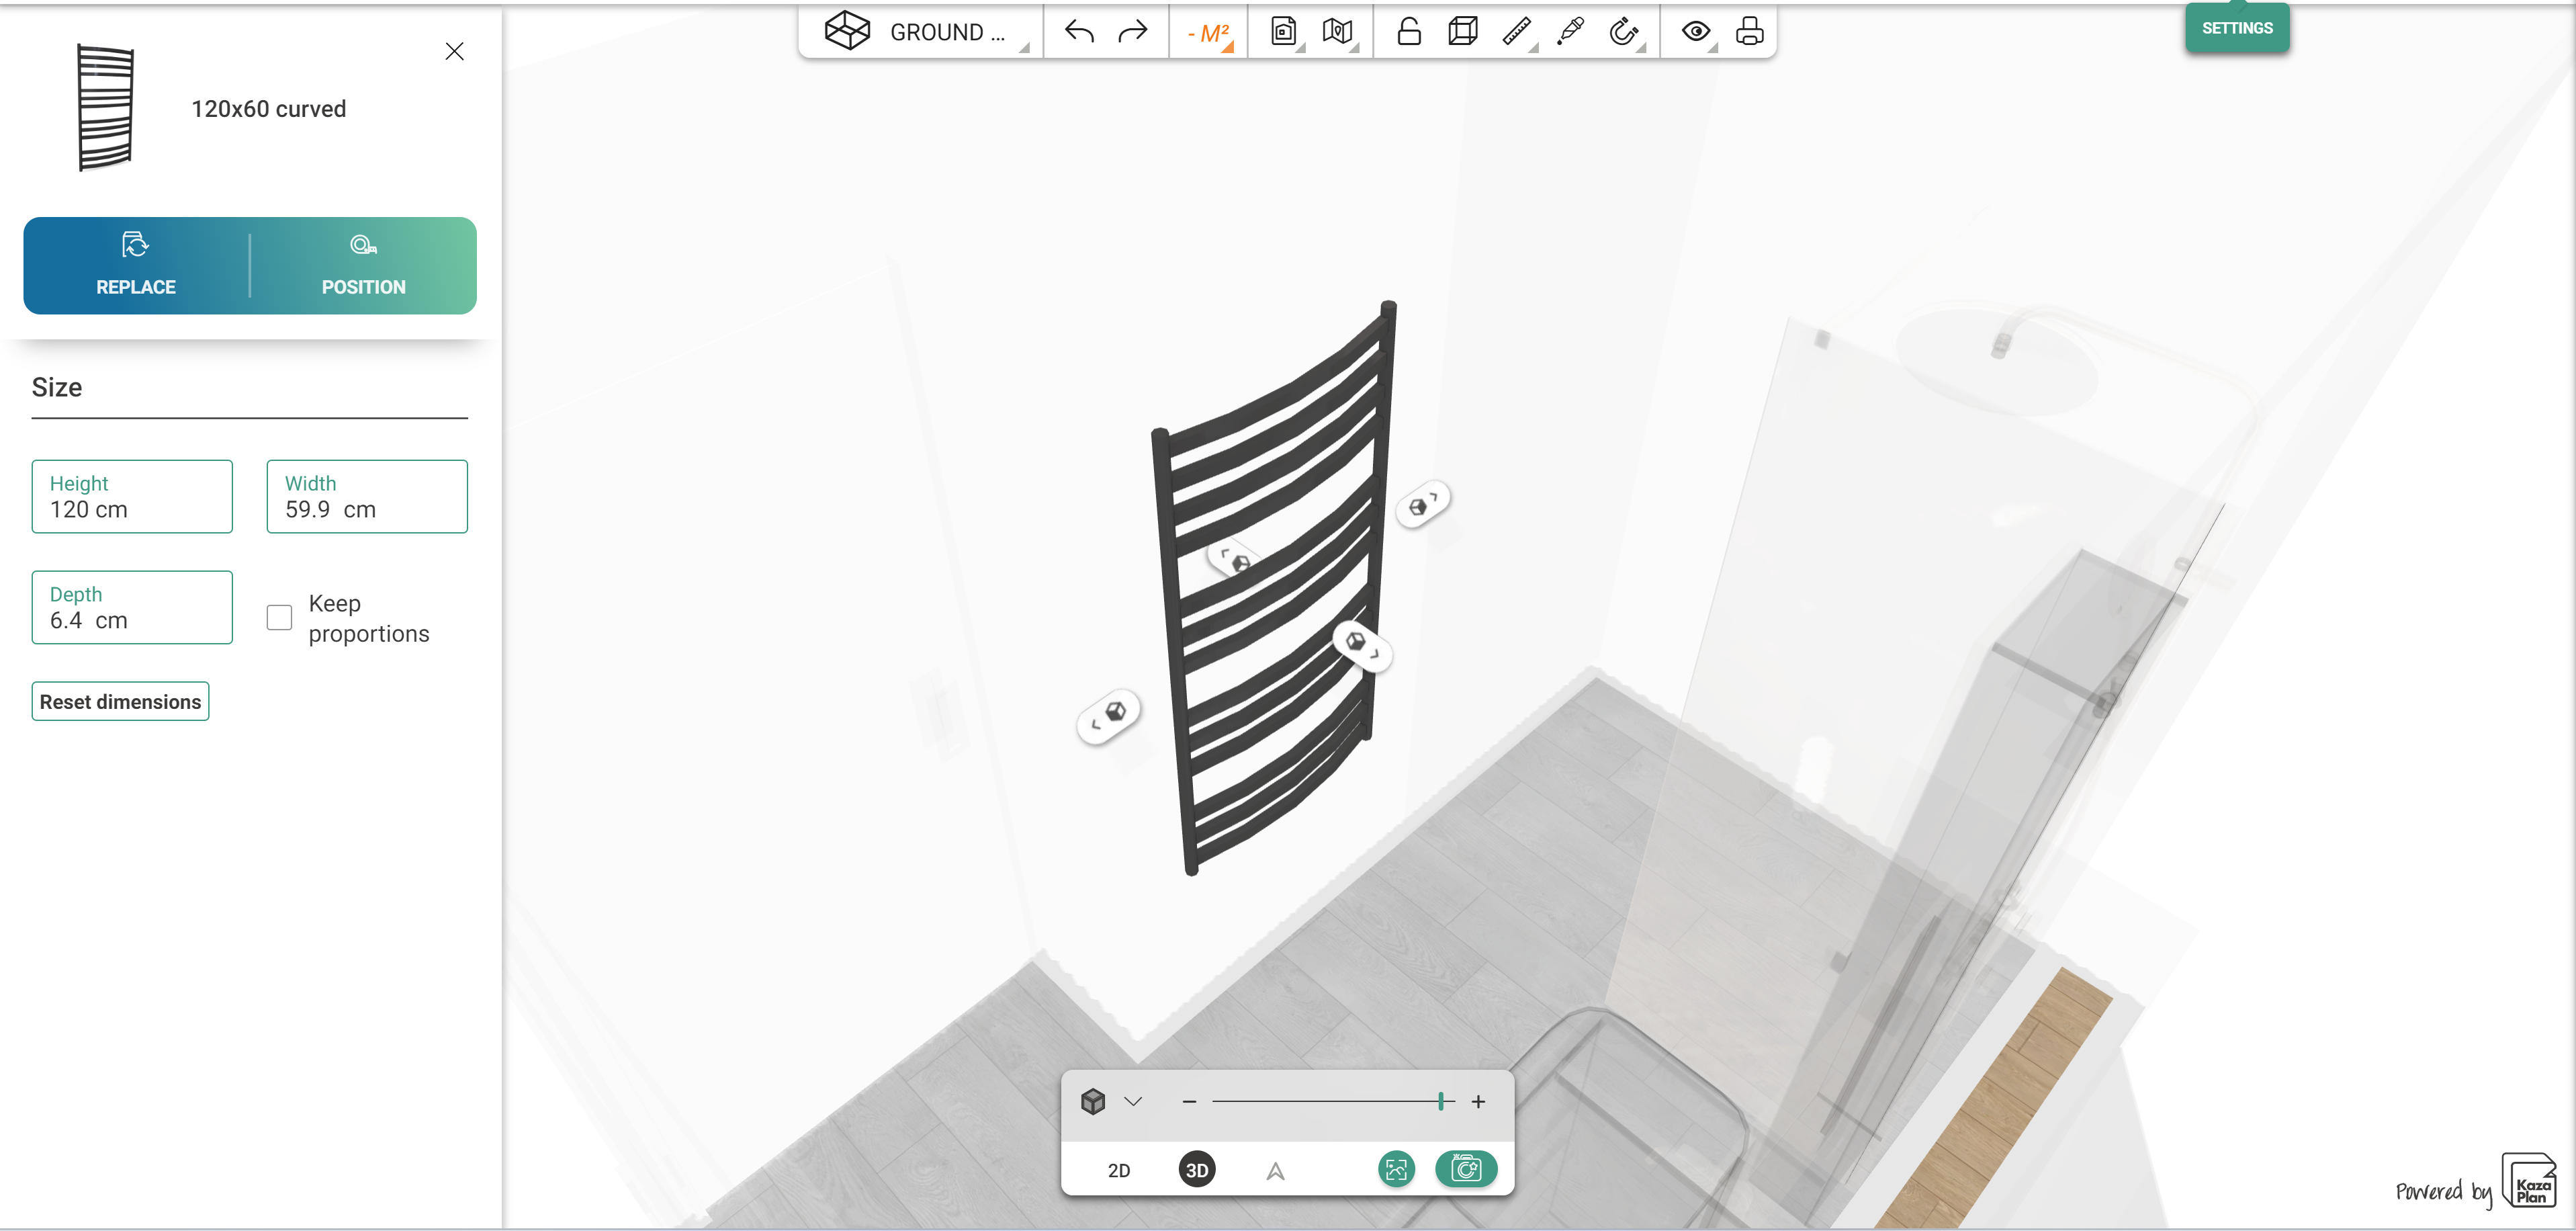
Task: Click the towel radiator thumbnail image
Action: (106, 108)
